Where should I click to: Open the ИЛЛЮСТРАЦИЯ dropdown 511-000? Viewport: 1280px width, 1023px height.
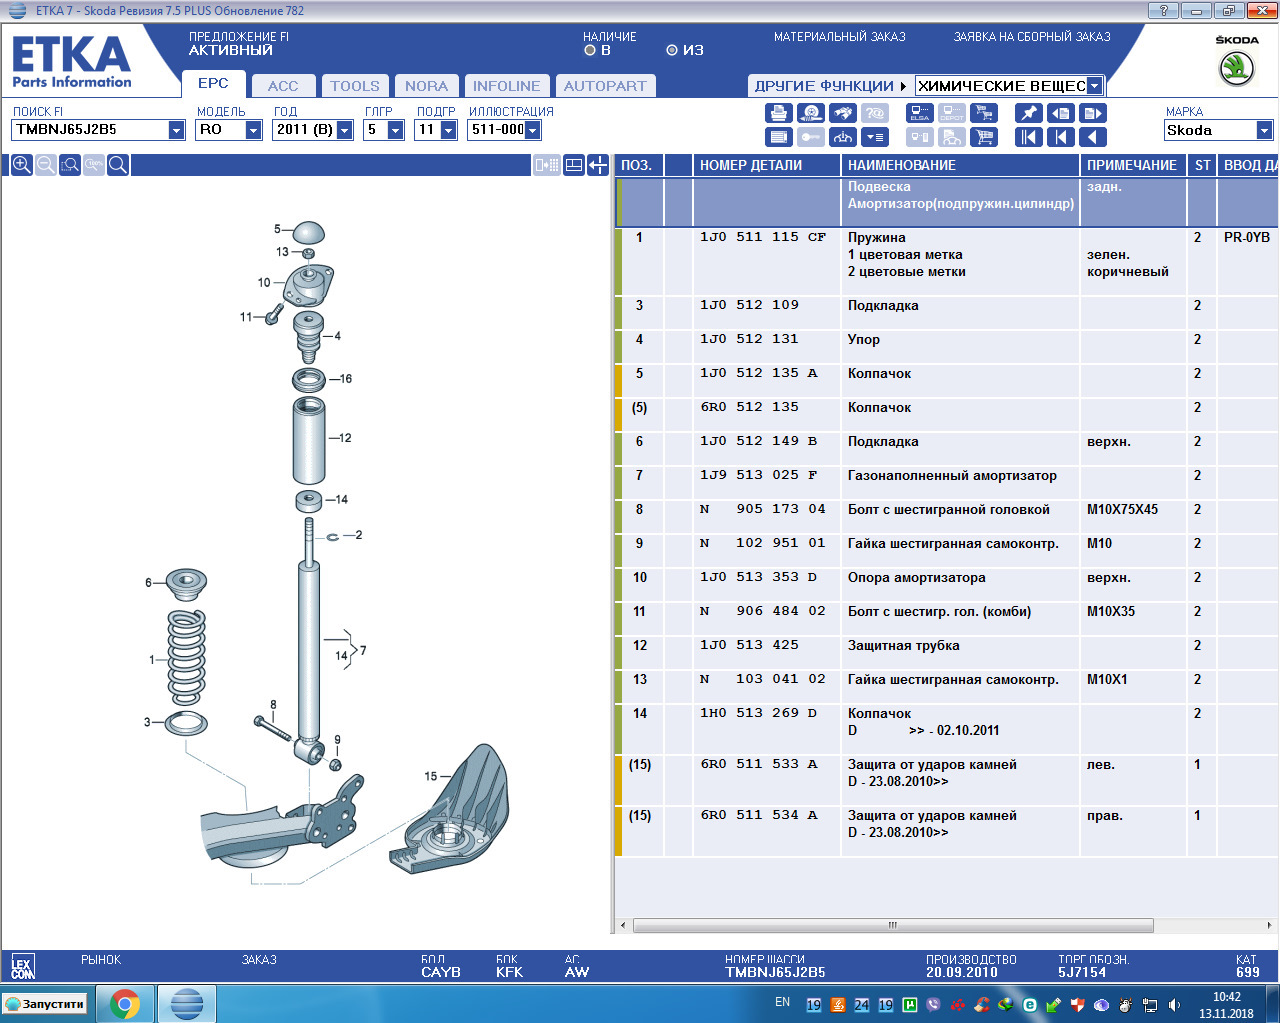(532, 130)
